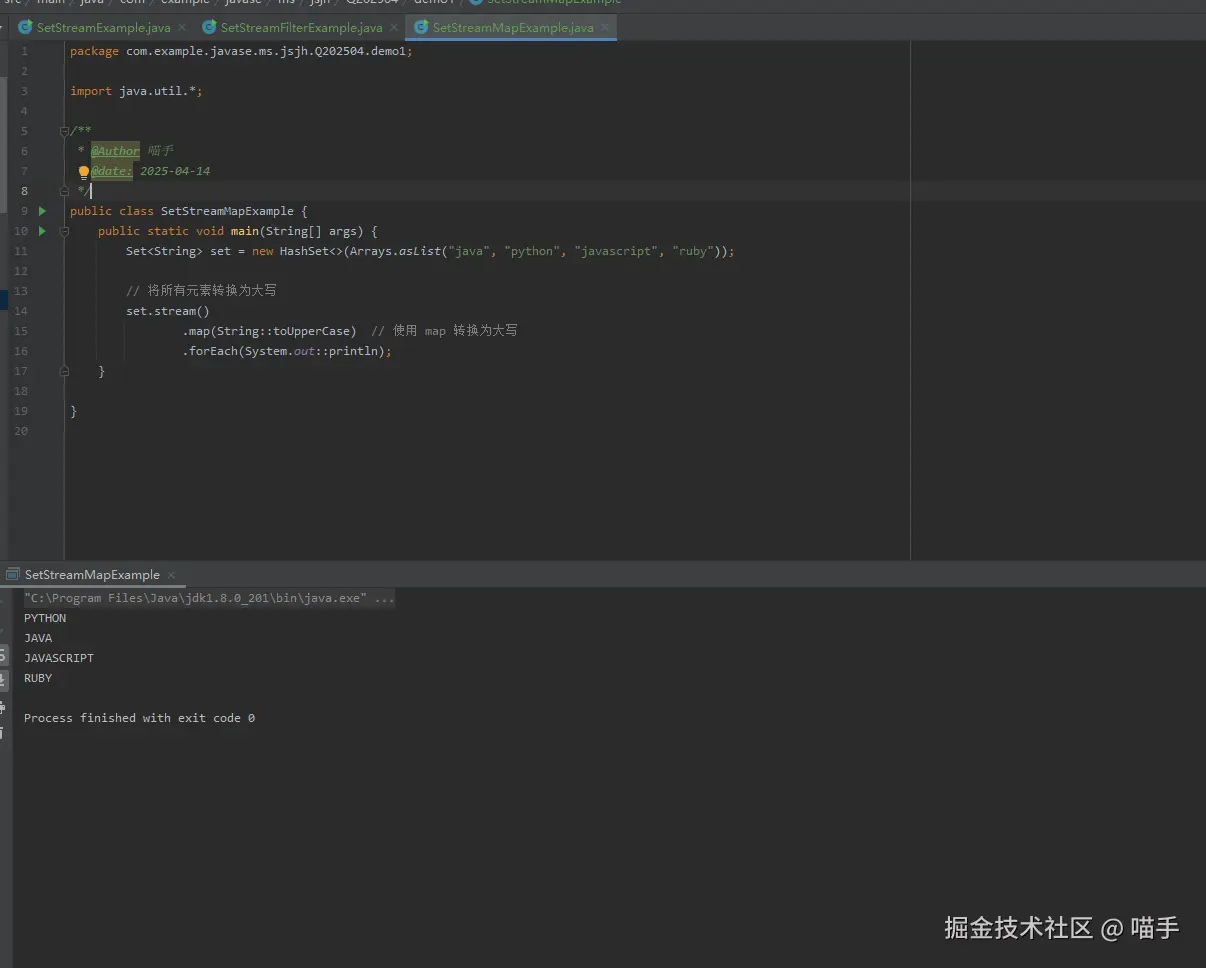Click the date value 2025-04-14
1206x968 pixels.
(175, 171)
